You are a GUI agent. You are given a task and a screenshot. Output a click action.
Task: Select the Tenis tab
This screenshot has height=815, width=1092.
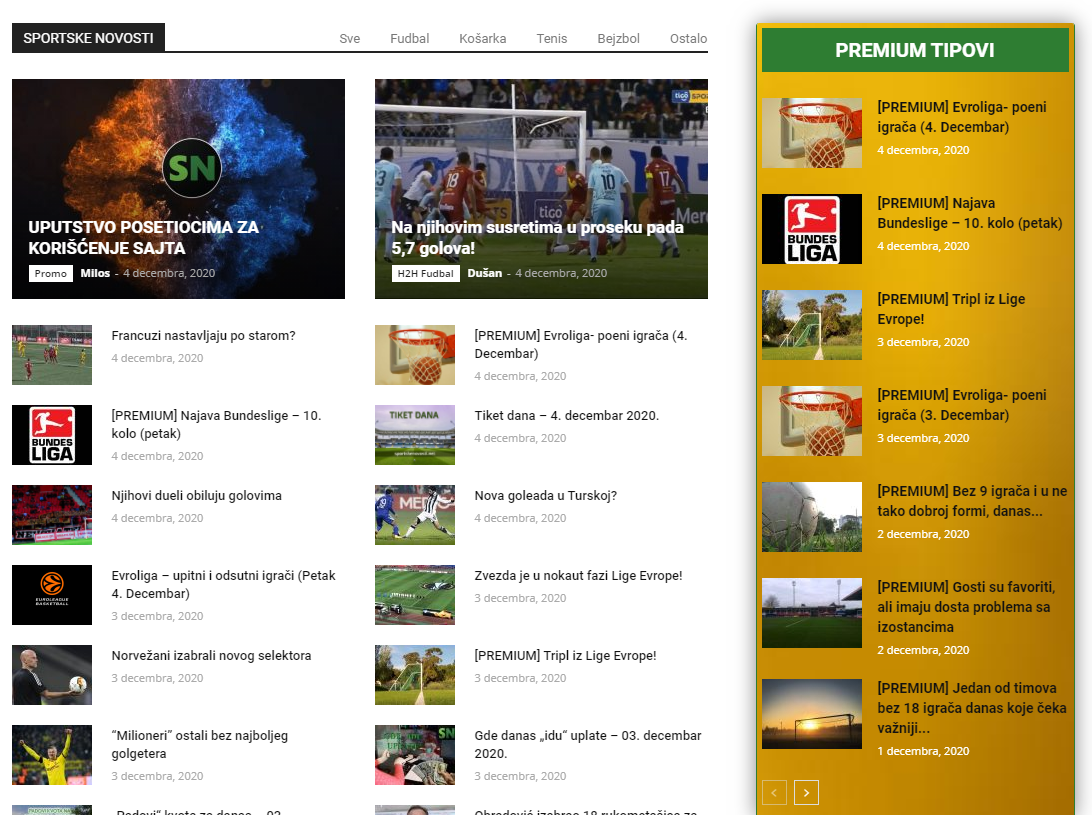(552, 38)
